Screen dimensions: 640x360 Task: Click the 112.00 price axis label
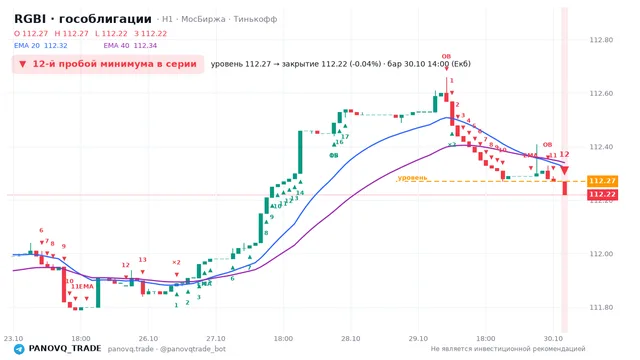click(x=601, y=254)
